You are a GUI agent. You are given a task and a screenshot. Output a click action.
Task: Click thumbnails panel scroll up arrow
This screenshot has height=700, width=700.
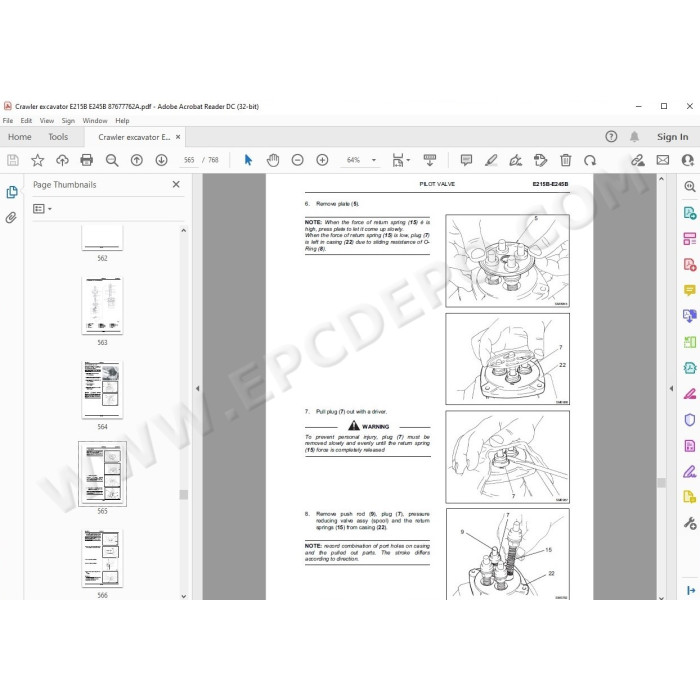pyautogui.click(x=183, y=230)
